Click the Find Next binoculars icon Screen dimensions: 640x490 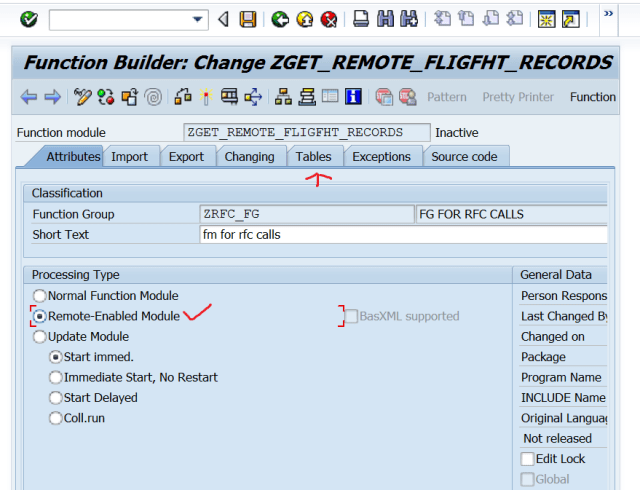click(x=409, y=19)
